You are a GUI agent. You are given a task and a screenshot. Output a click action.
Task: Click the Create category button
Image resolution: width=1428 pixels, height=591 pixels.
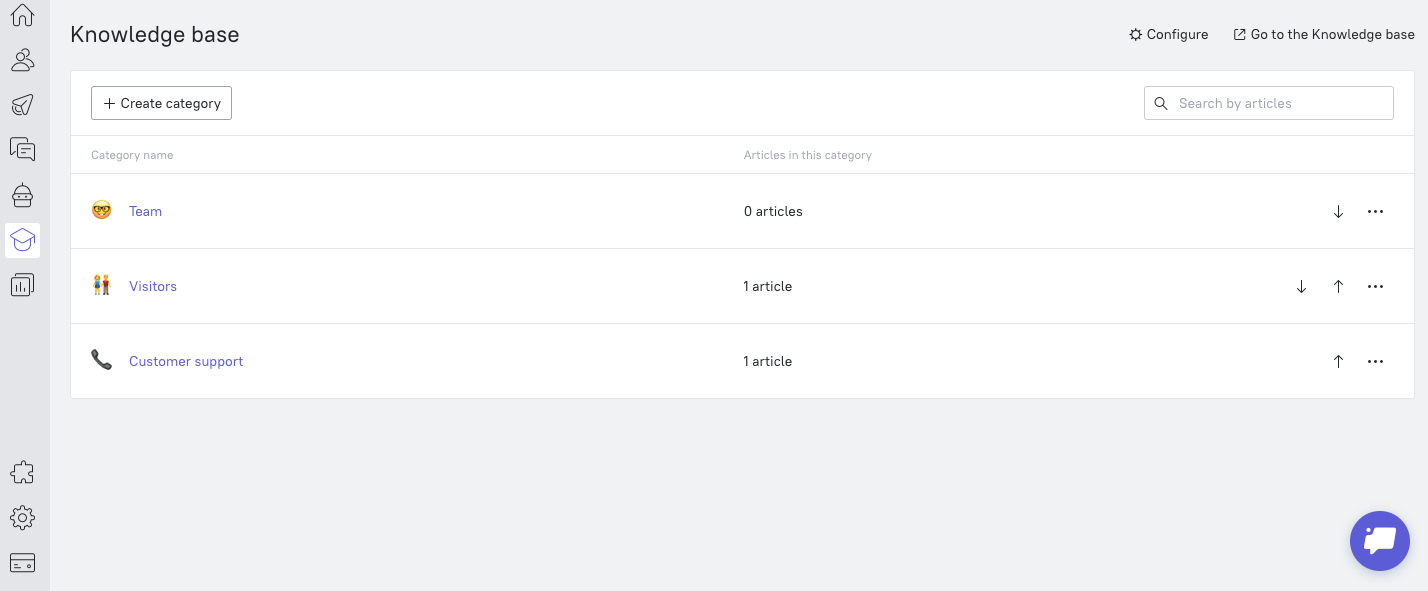[x=161, y=103]
